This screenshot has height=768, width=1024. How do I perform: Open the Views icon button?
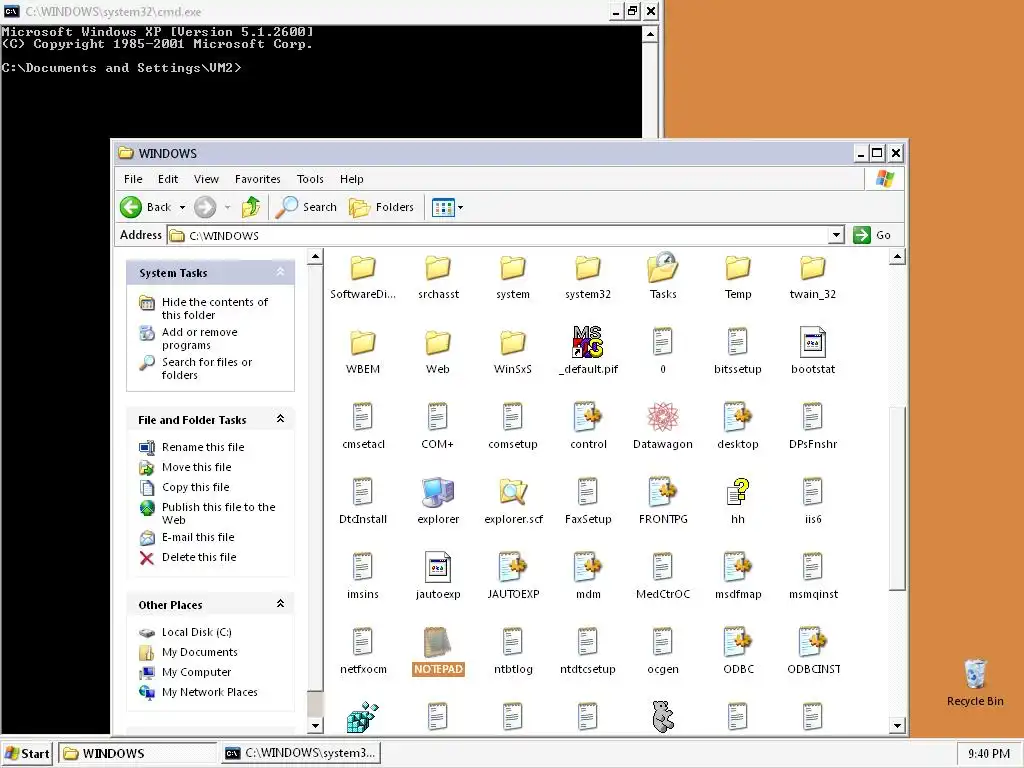[x=443, y=208]
